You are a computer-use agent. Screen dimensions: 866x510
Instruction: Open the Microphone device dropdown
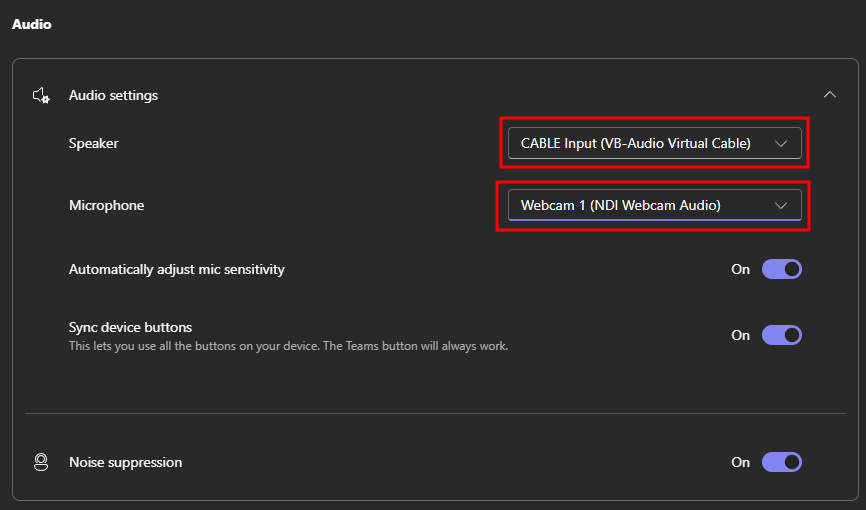tap(640, 205)
